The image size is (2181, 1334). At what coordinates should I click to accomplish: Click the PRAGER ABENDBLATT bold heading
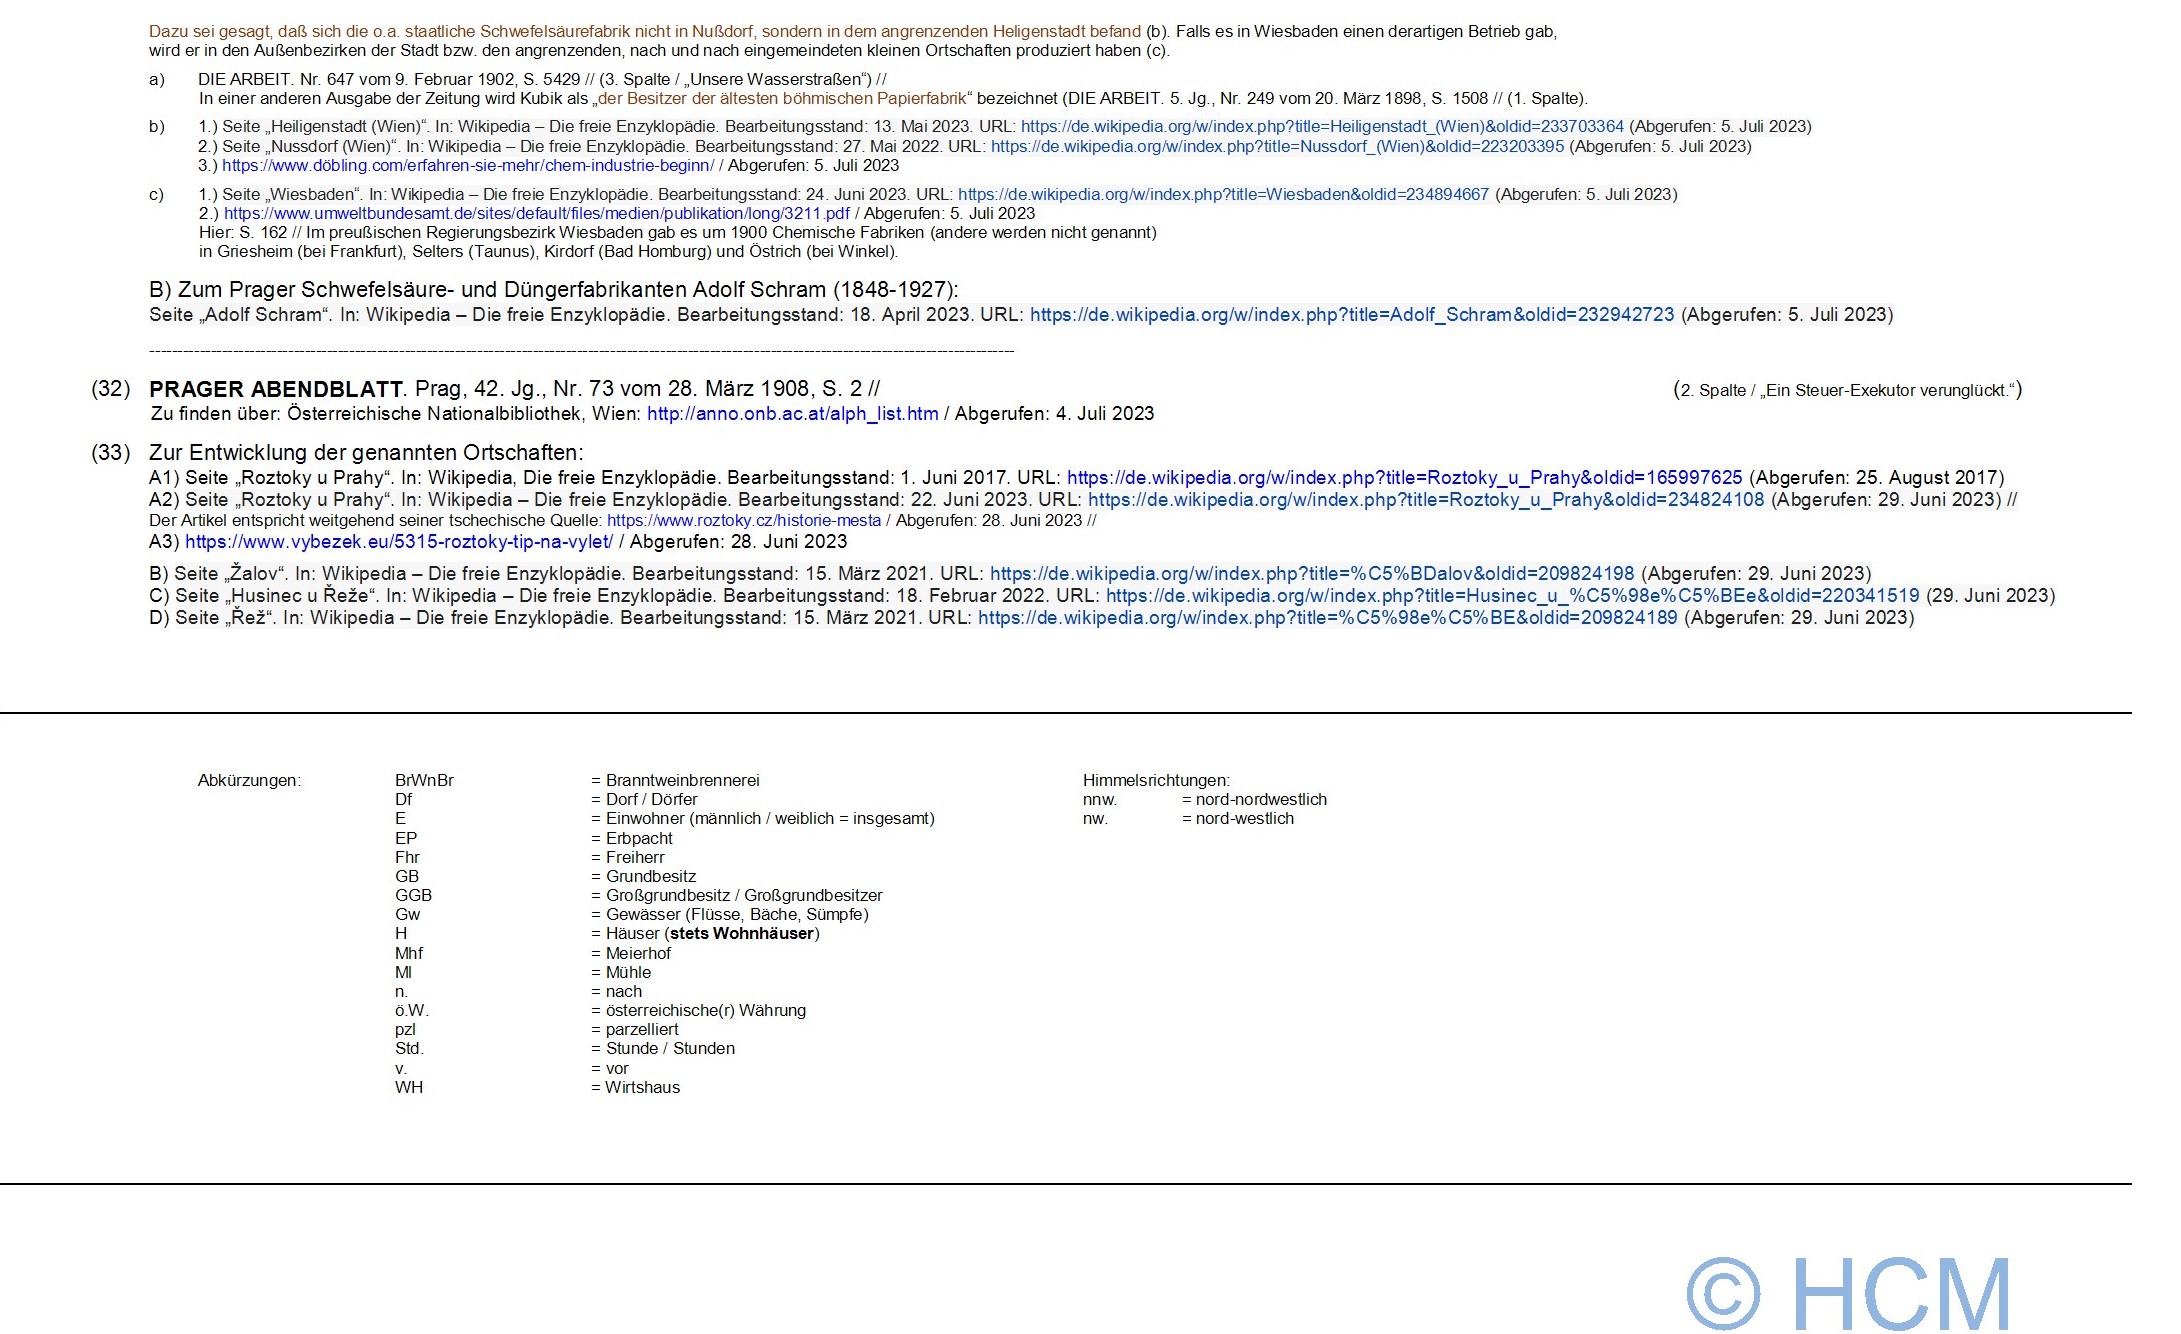276,389
